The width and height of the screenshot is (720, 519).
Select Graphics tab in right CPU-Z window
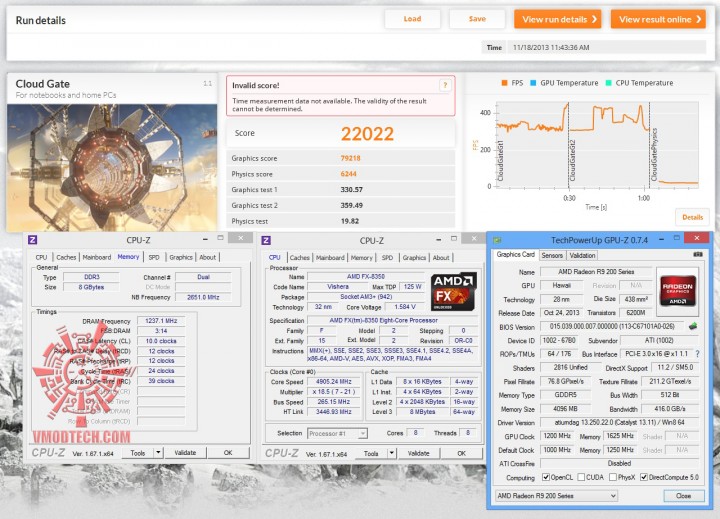click(x=414, y=258)
